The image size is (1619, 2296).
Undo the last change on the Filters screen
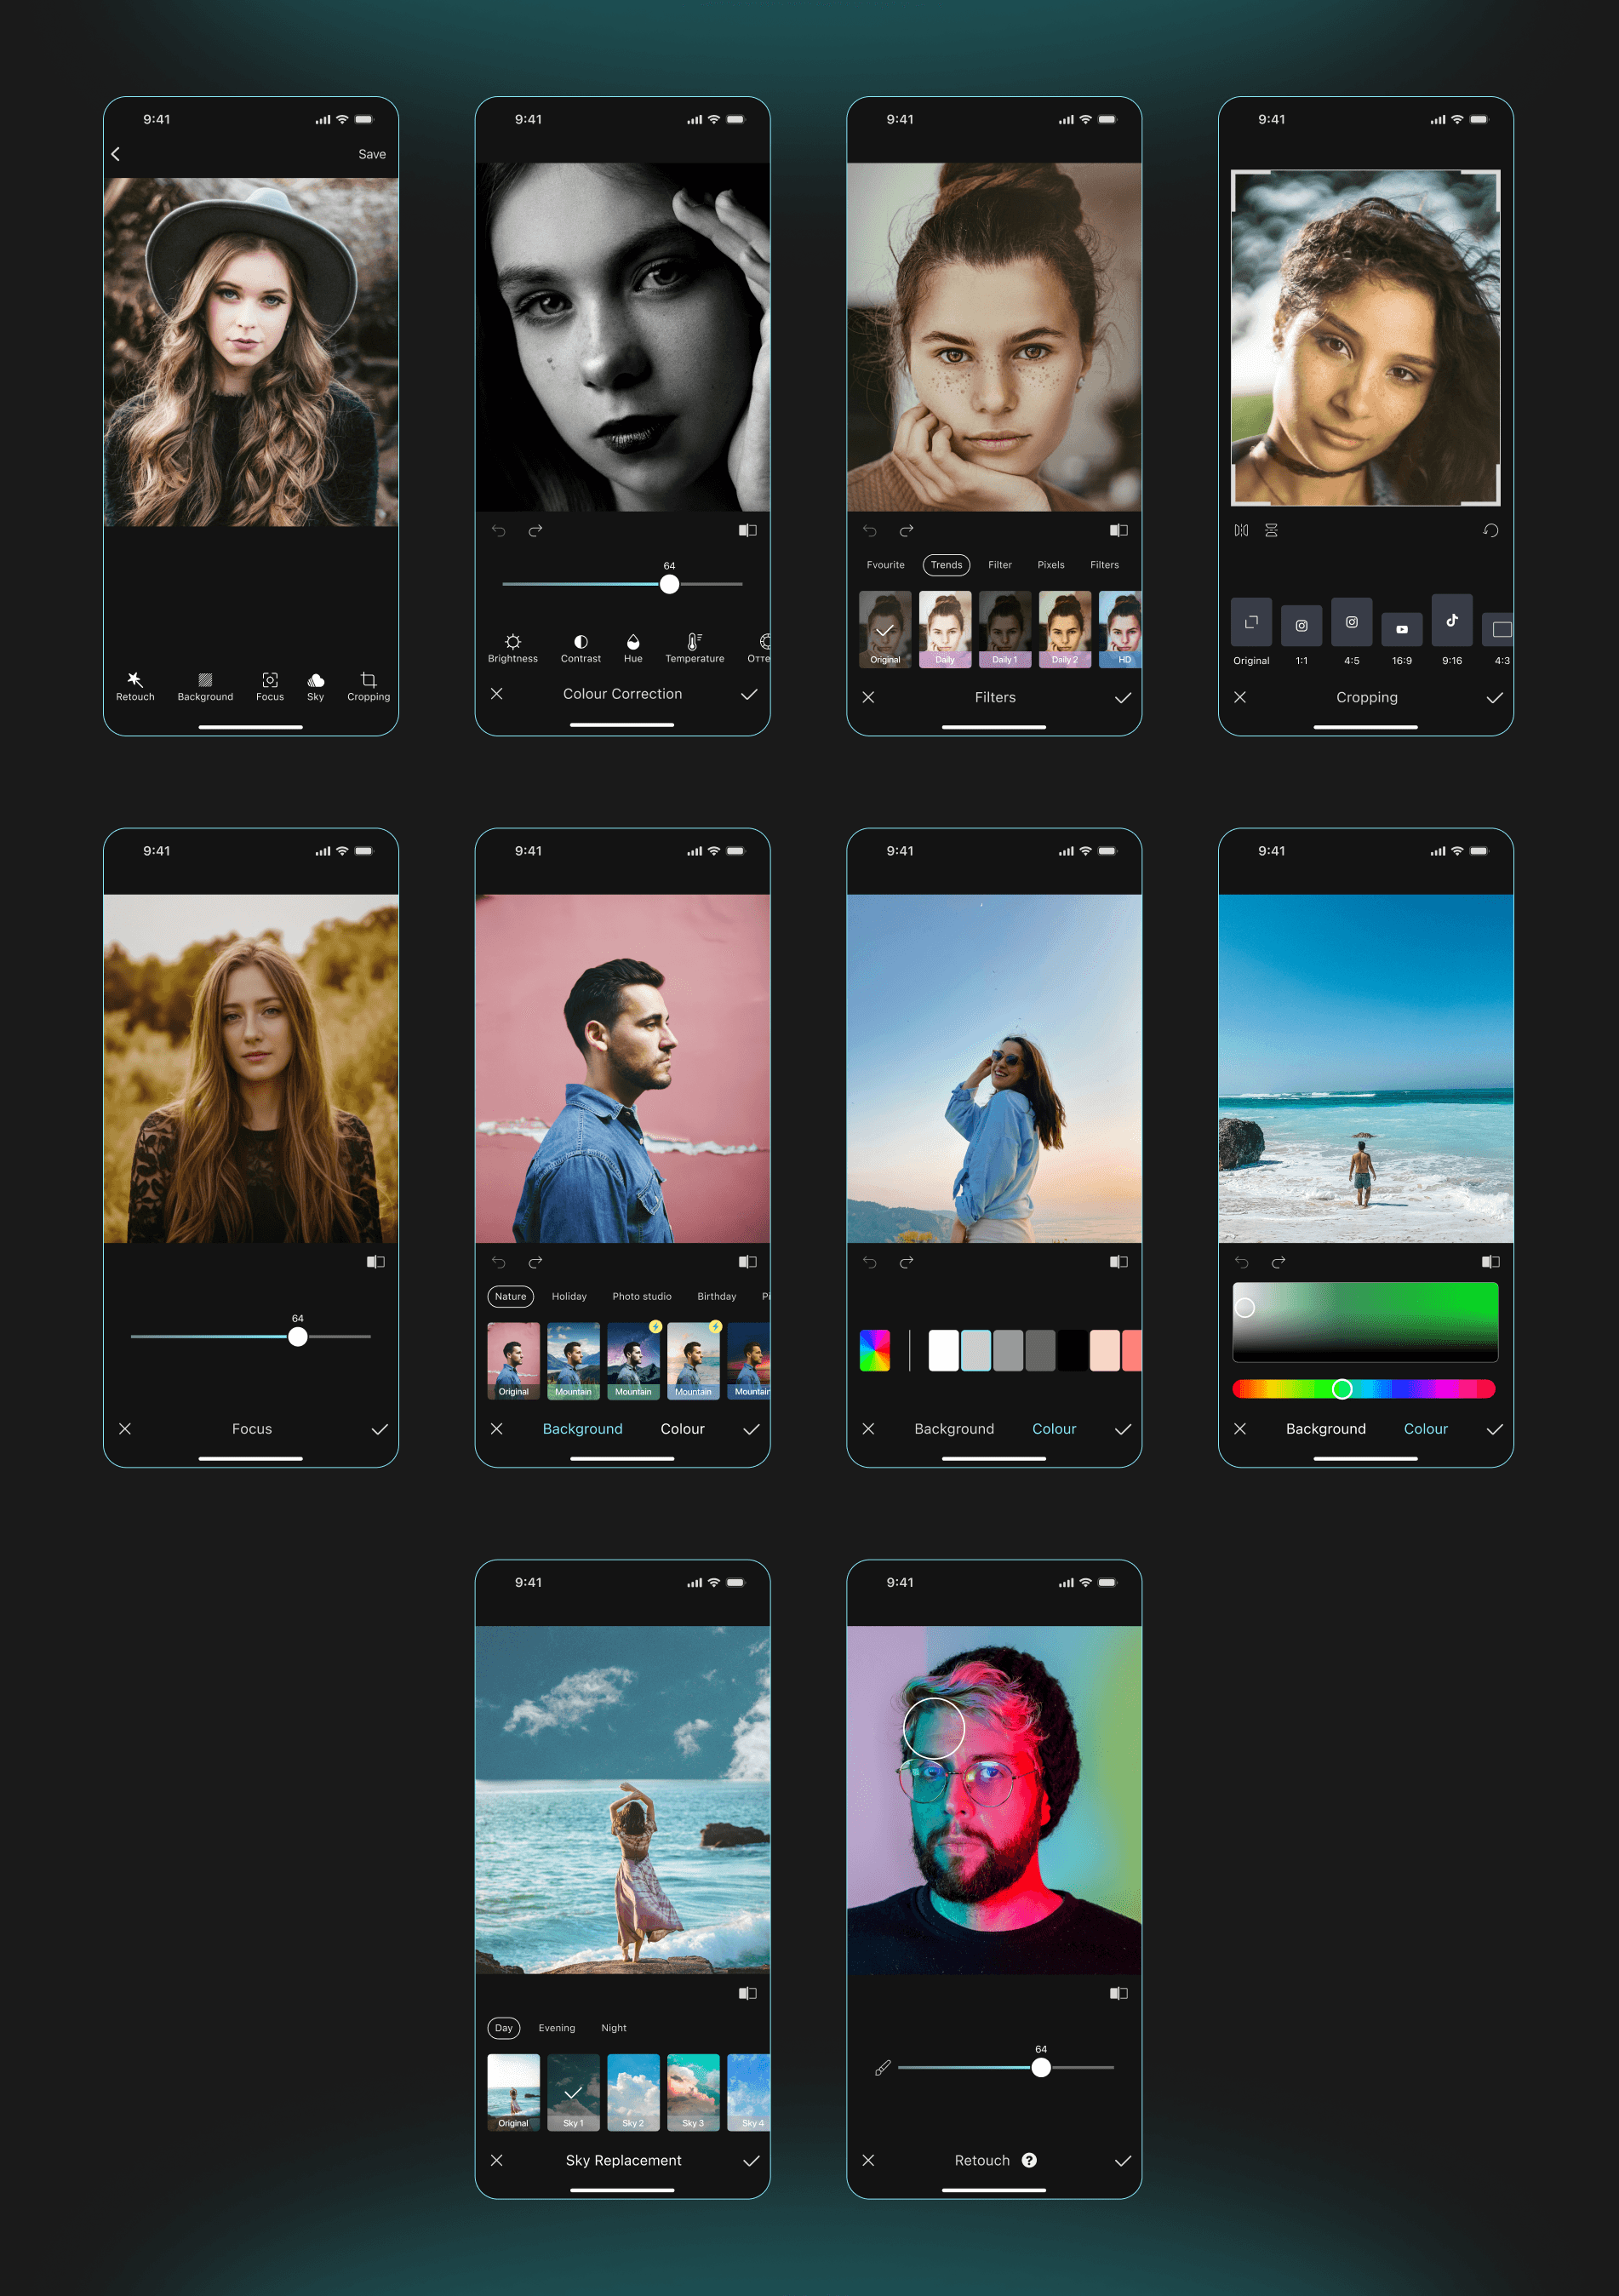(x=870, y=530)
